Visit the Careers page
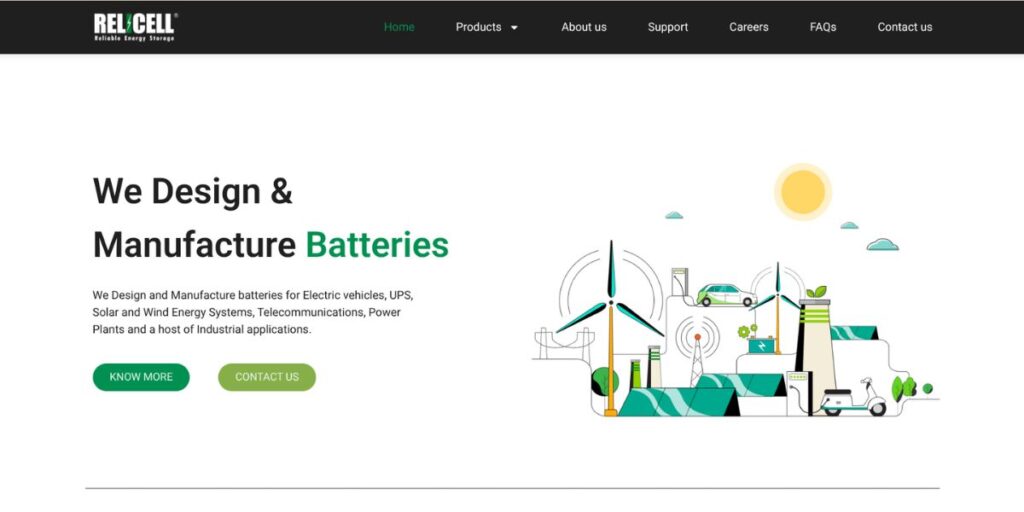Screen dimensions: 1024x512 click(x=748, y=27)
